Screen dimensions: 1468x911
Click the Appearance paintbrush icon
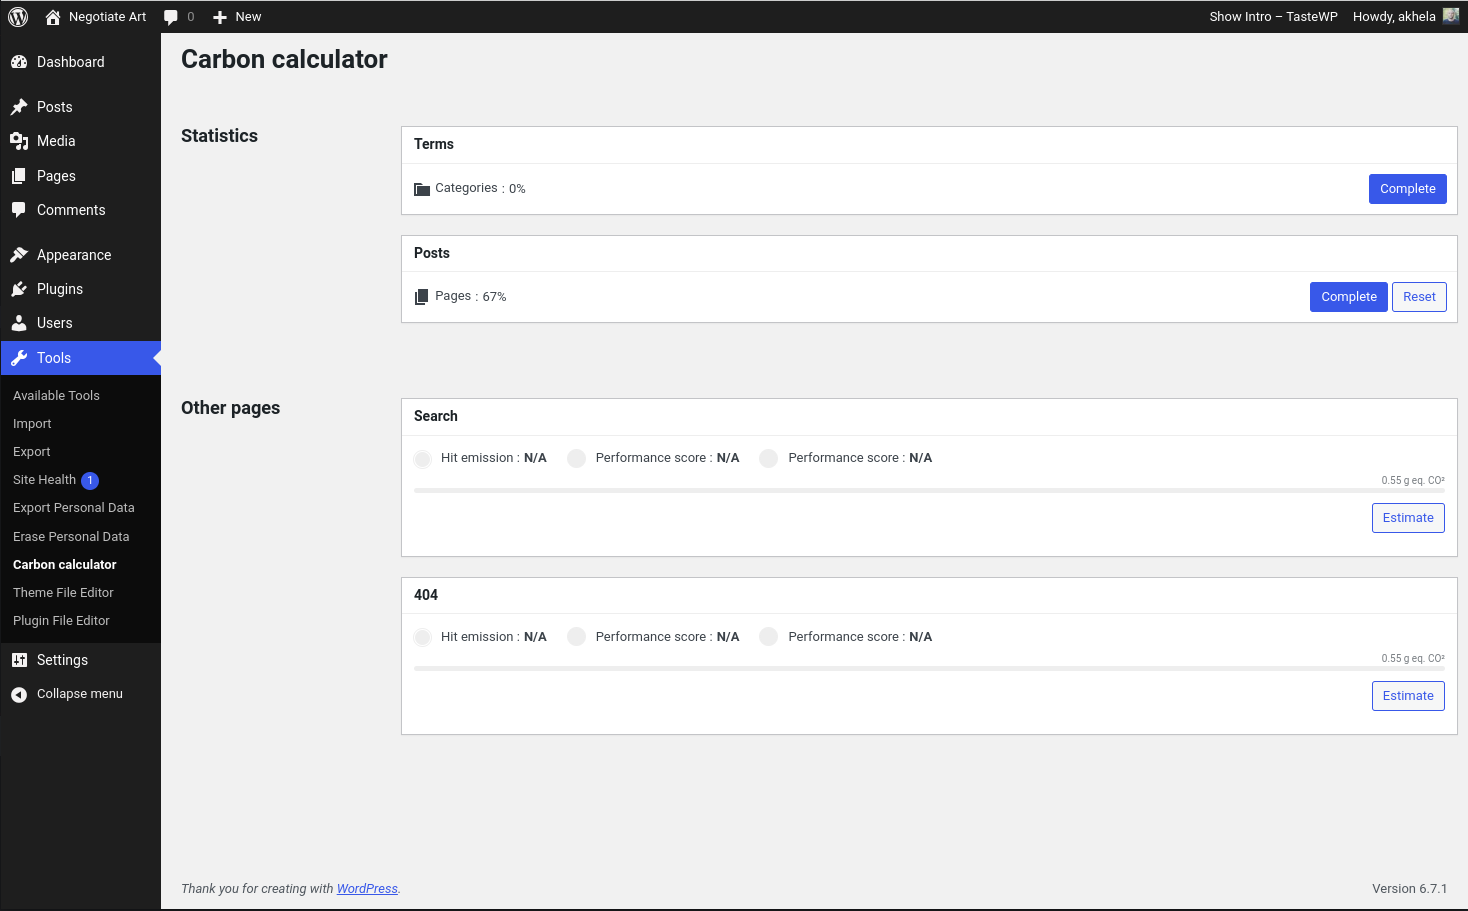pyautogui.click(x=19, y=255)
